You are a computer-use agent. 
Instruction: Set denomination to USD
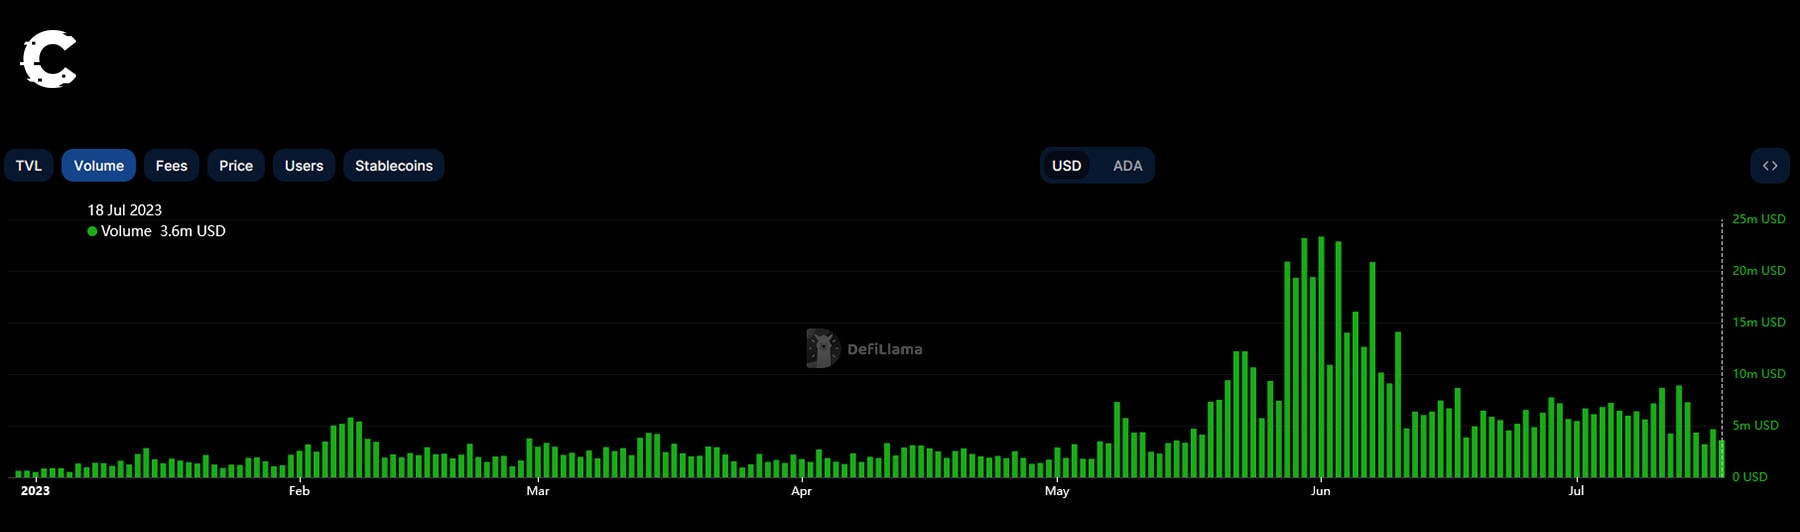(1066, 166)
